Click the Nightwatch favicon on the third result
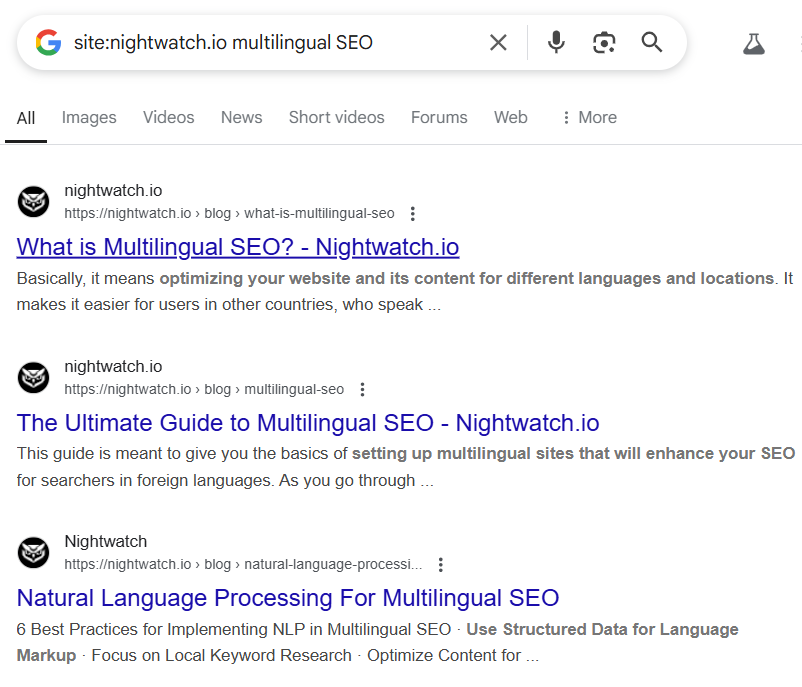 click(33, 552)
